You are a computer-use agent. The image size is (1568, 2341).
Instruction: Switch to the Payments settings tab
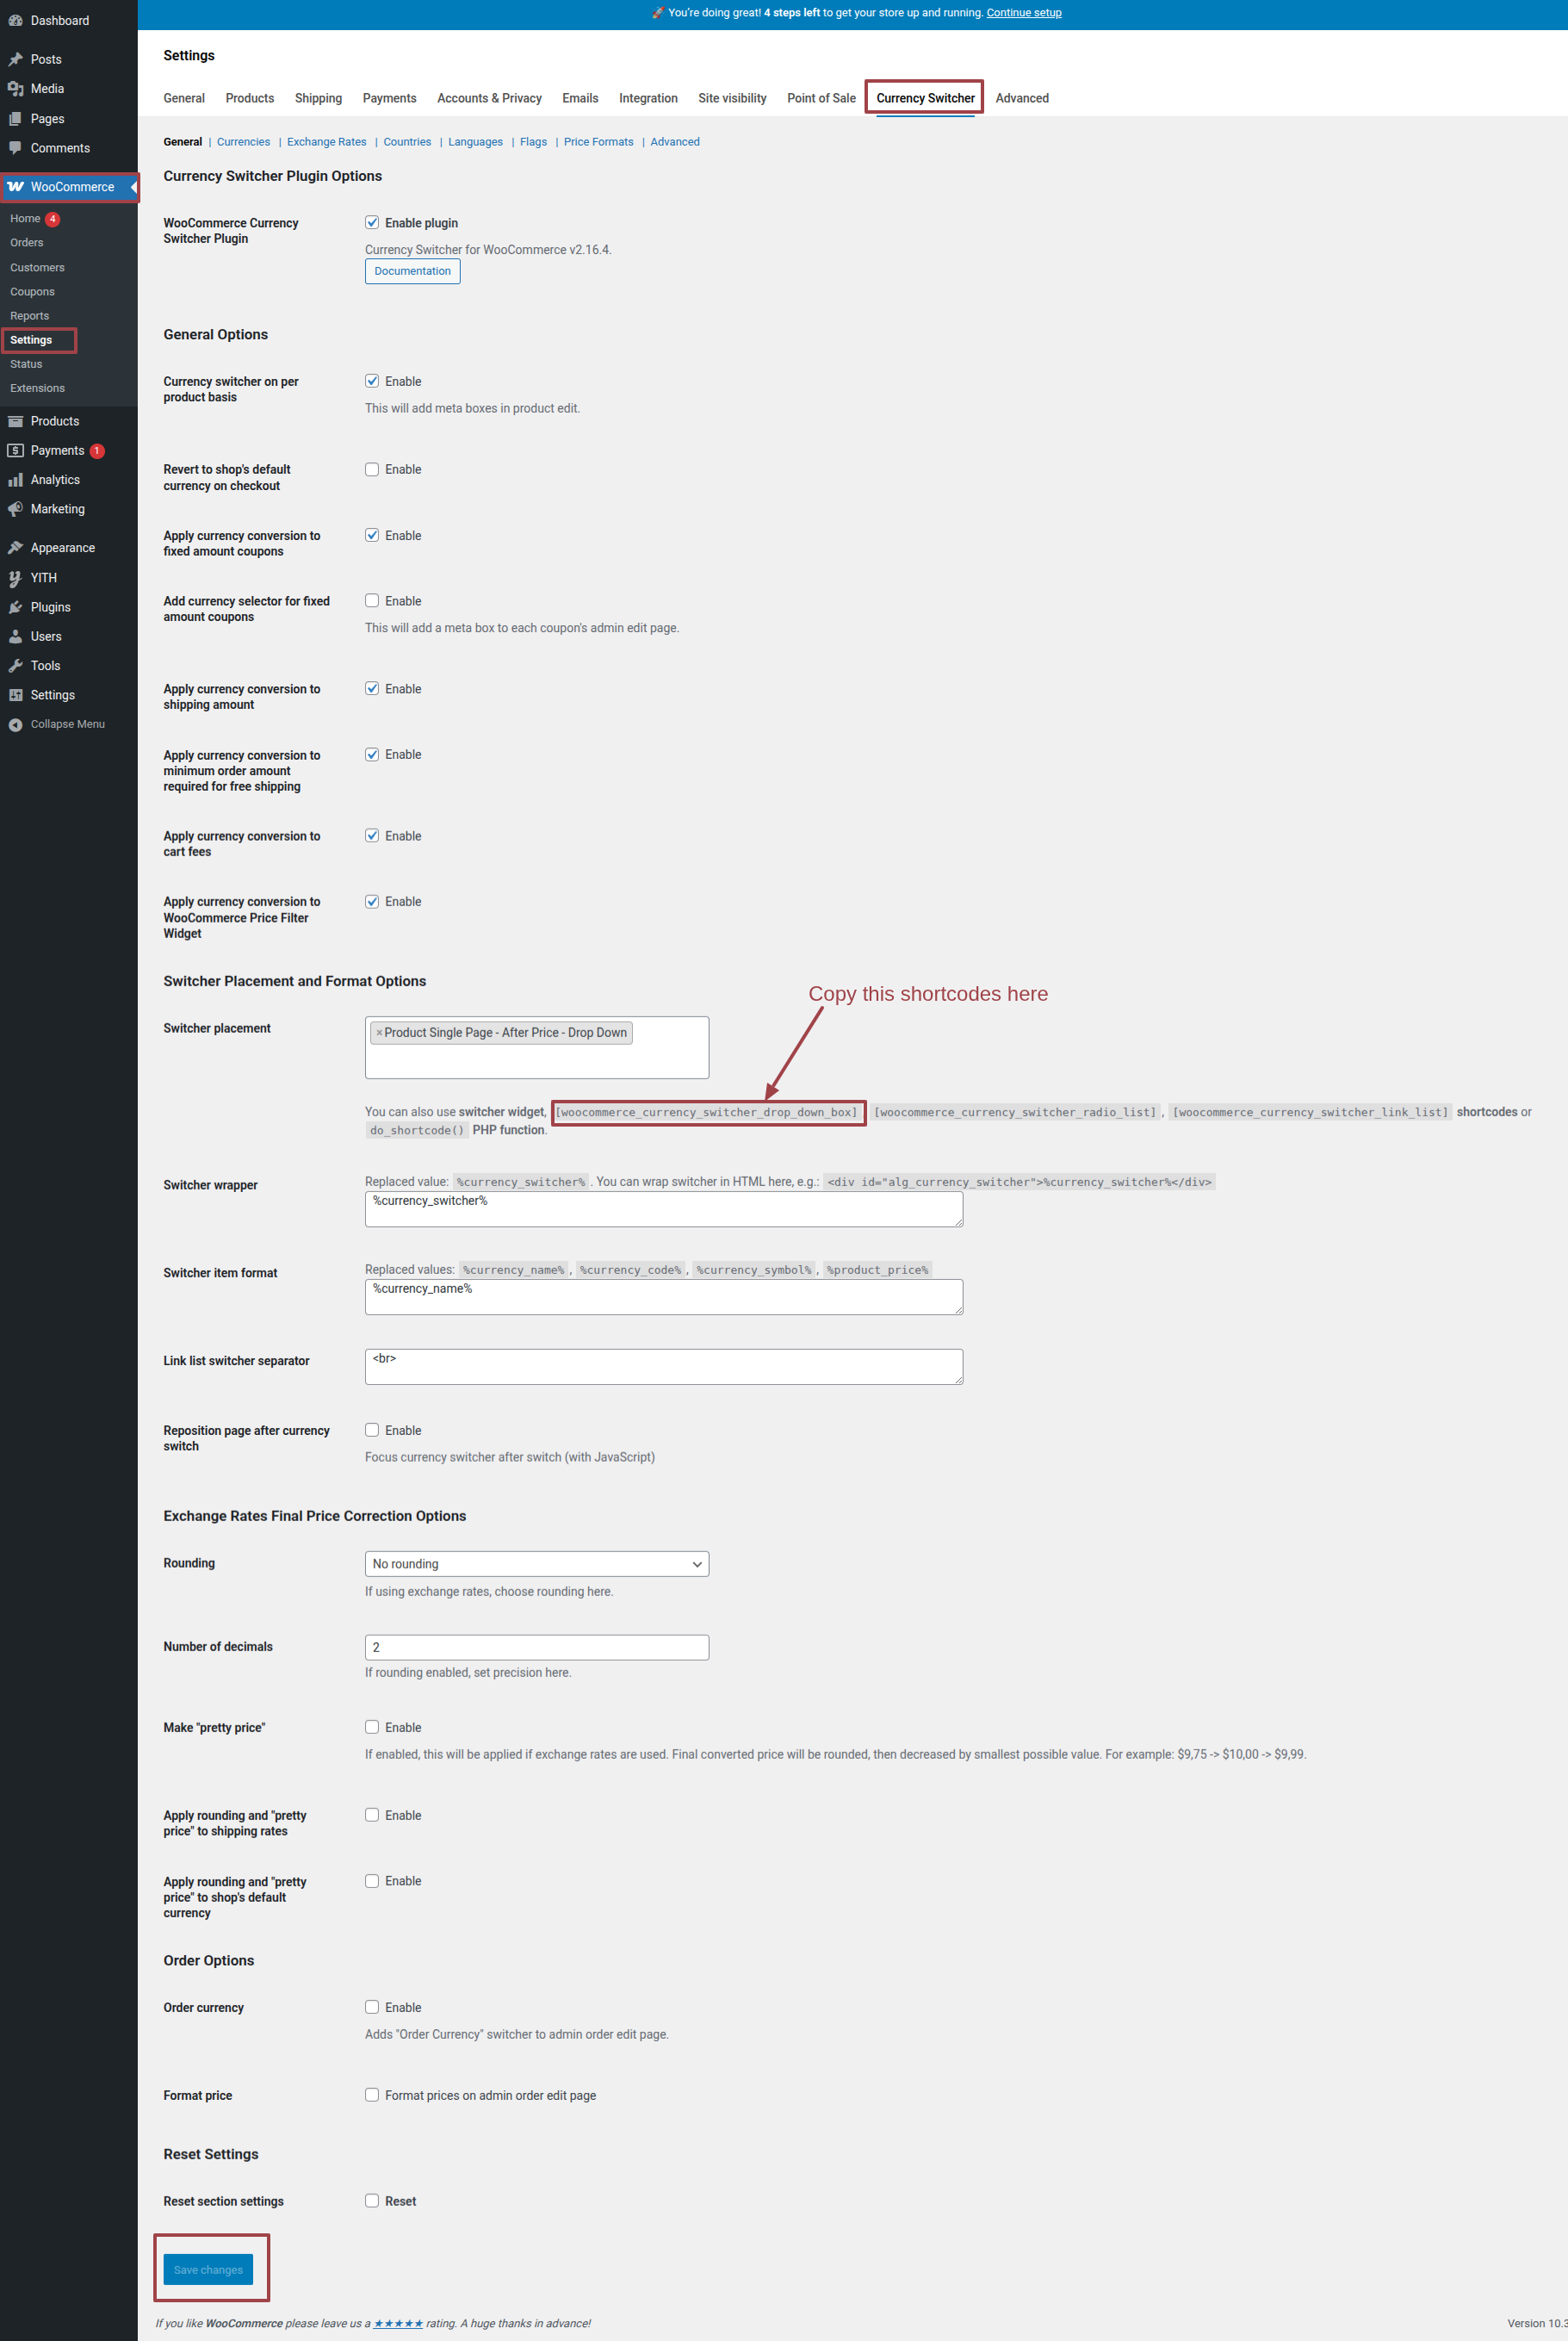click(x=389, y=98)
